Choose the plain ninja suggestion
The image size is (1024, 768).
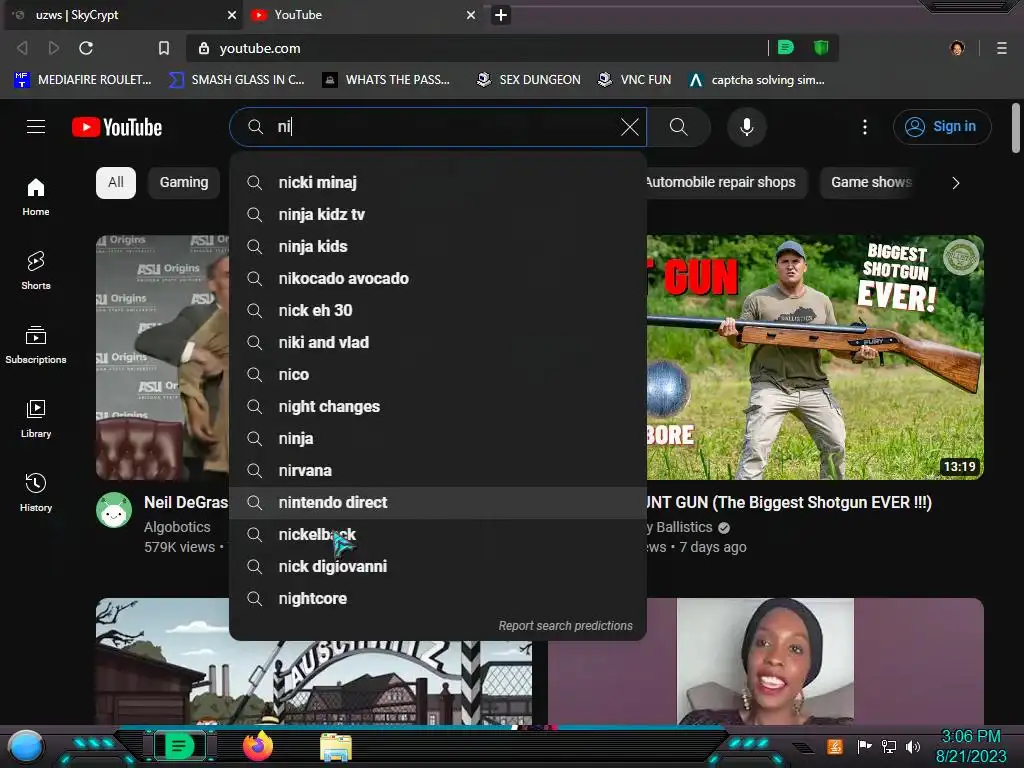click(438, 438)
